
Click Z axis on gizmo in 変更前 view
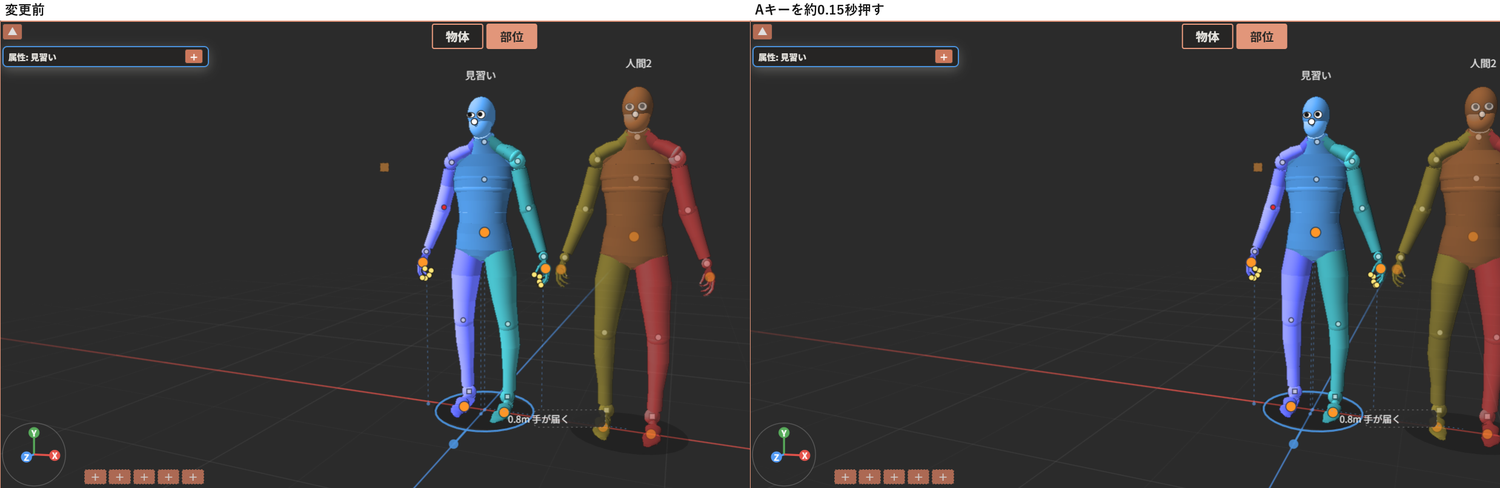tap(26, 457)
